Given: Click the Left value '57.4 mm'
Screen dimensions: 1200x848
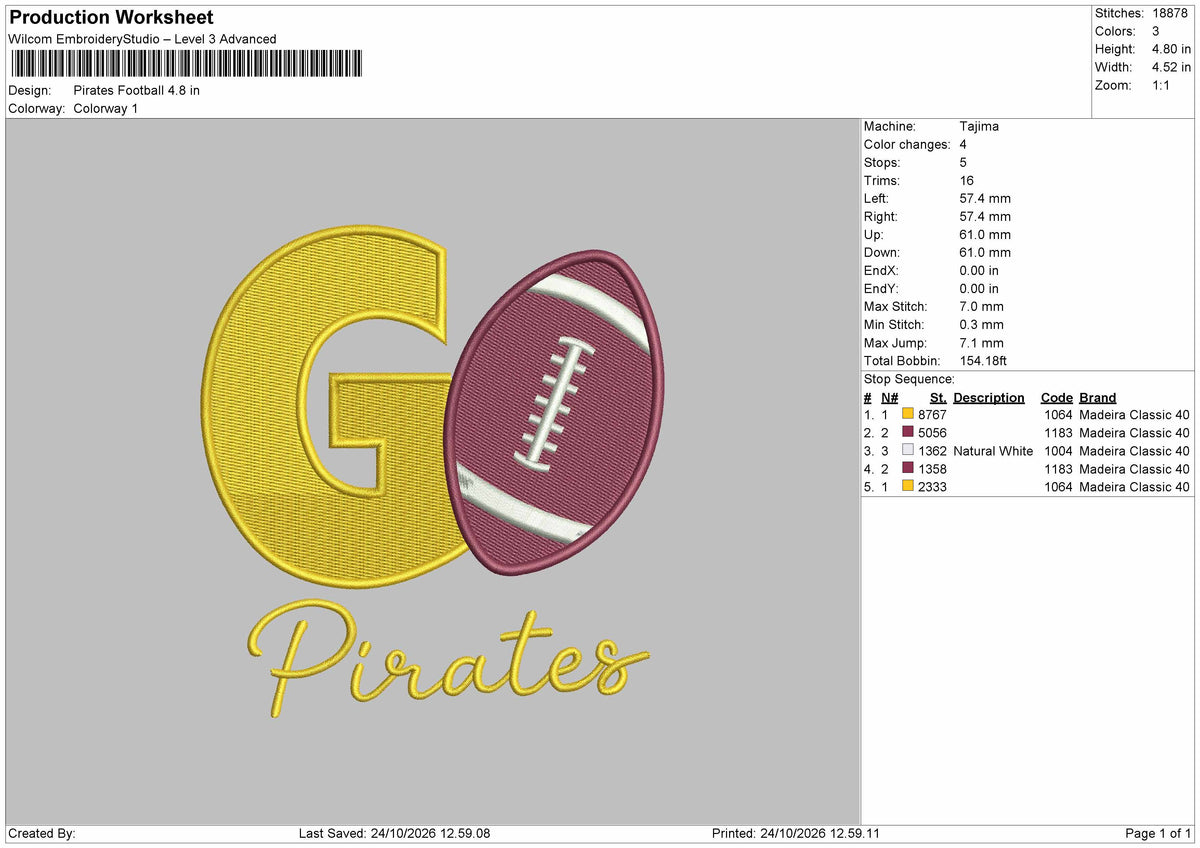Looking at the screenshot, I should click(x=985, y=198).
